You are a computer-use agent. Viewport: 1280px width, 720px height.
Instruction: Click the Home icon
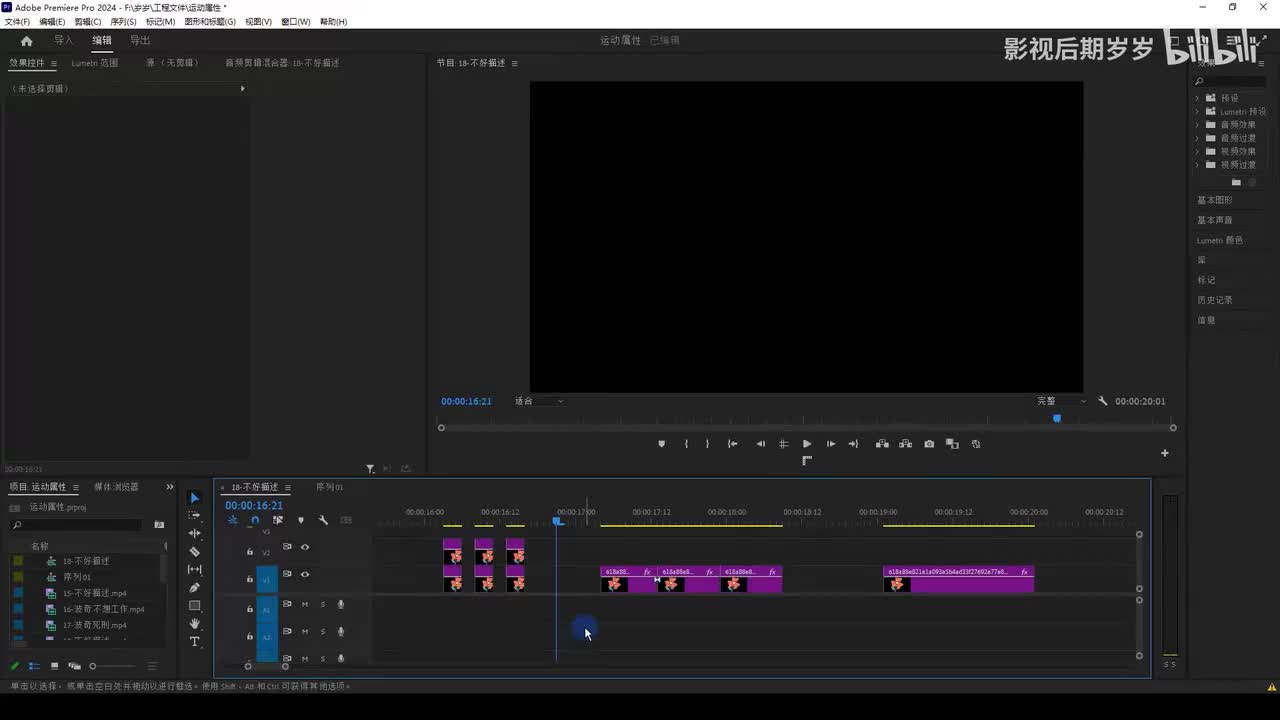pyautogui.click(x=26, y=41)
